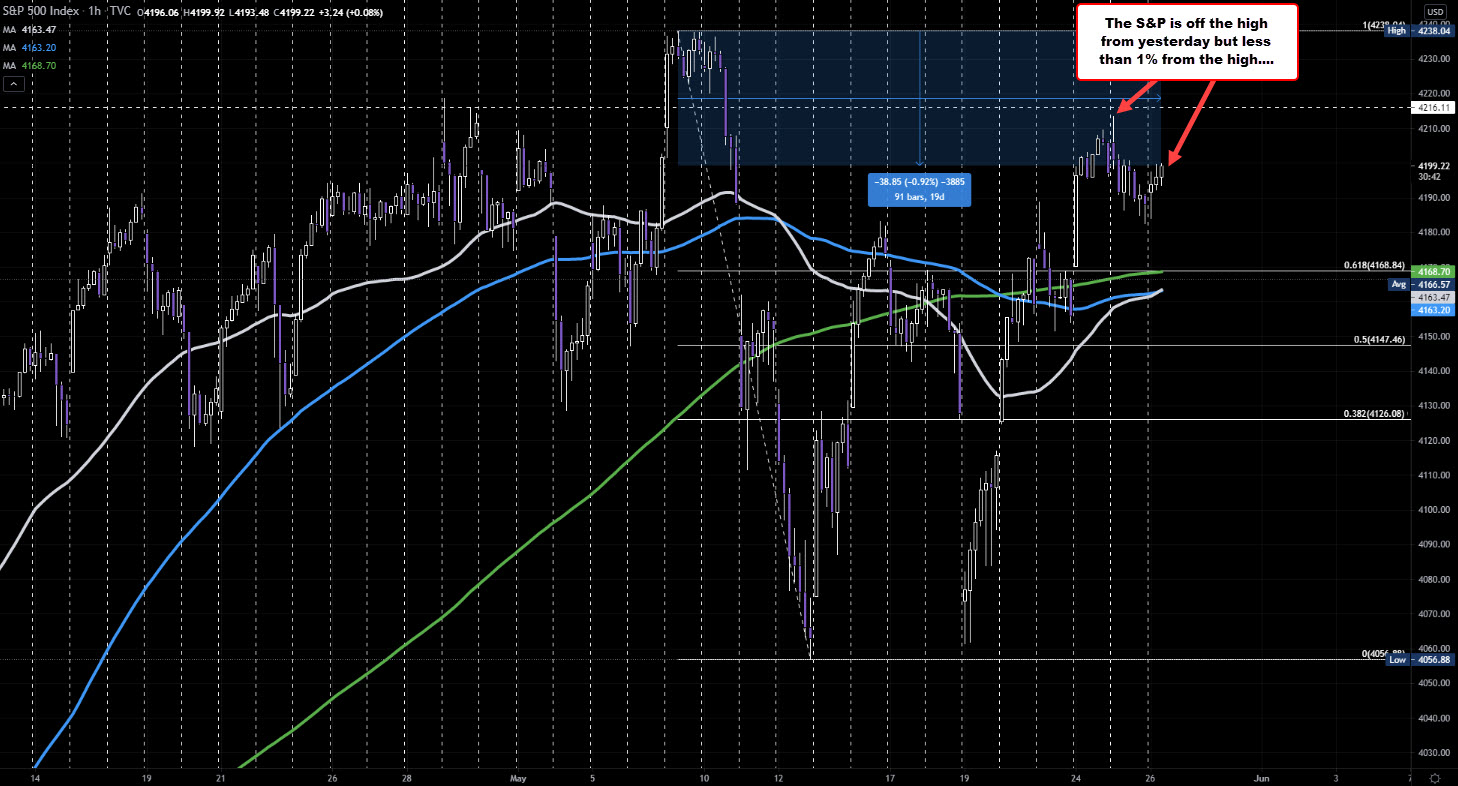Click the current price 4199.22 axis label

click(x=1432, y=166)
